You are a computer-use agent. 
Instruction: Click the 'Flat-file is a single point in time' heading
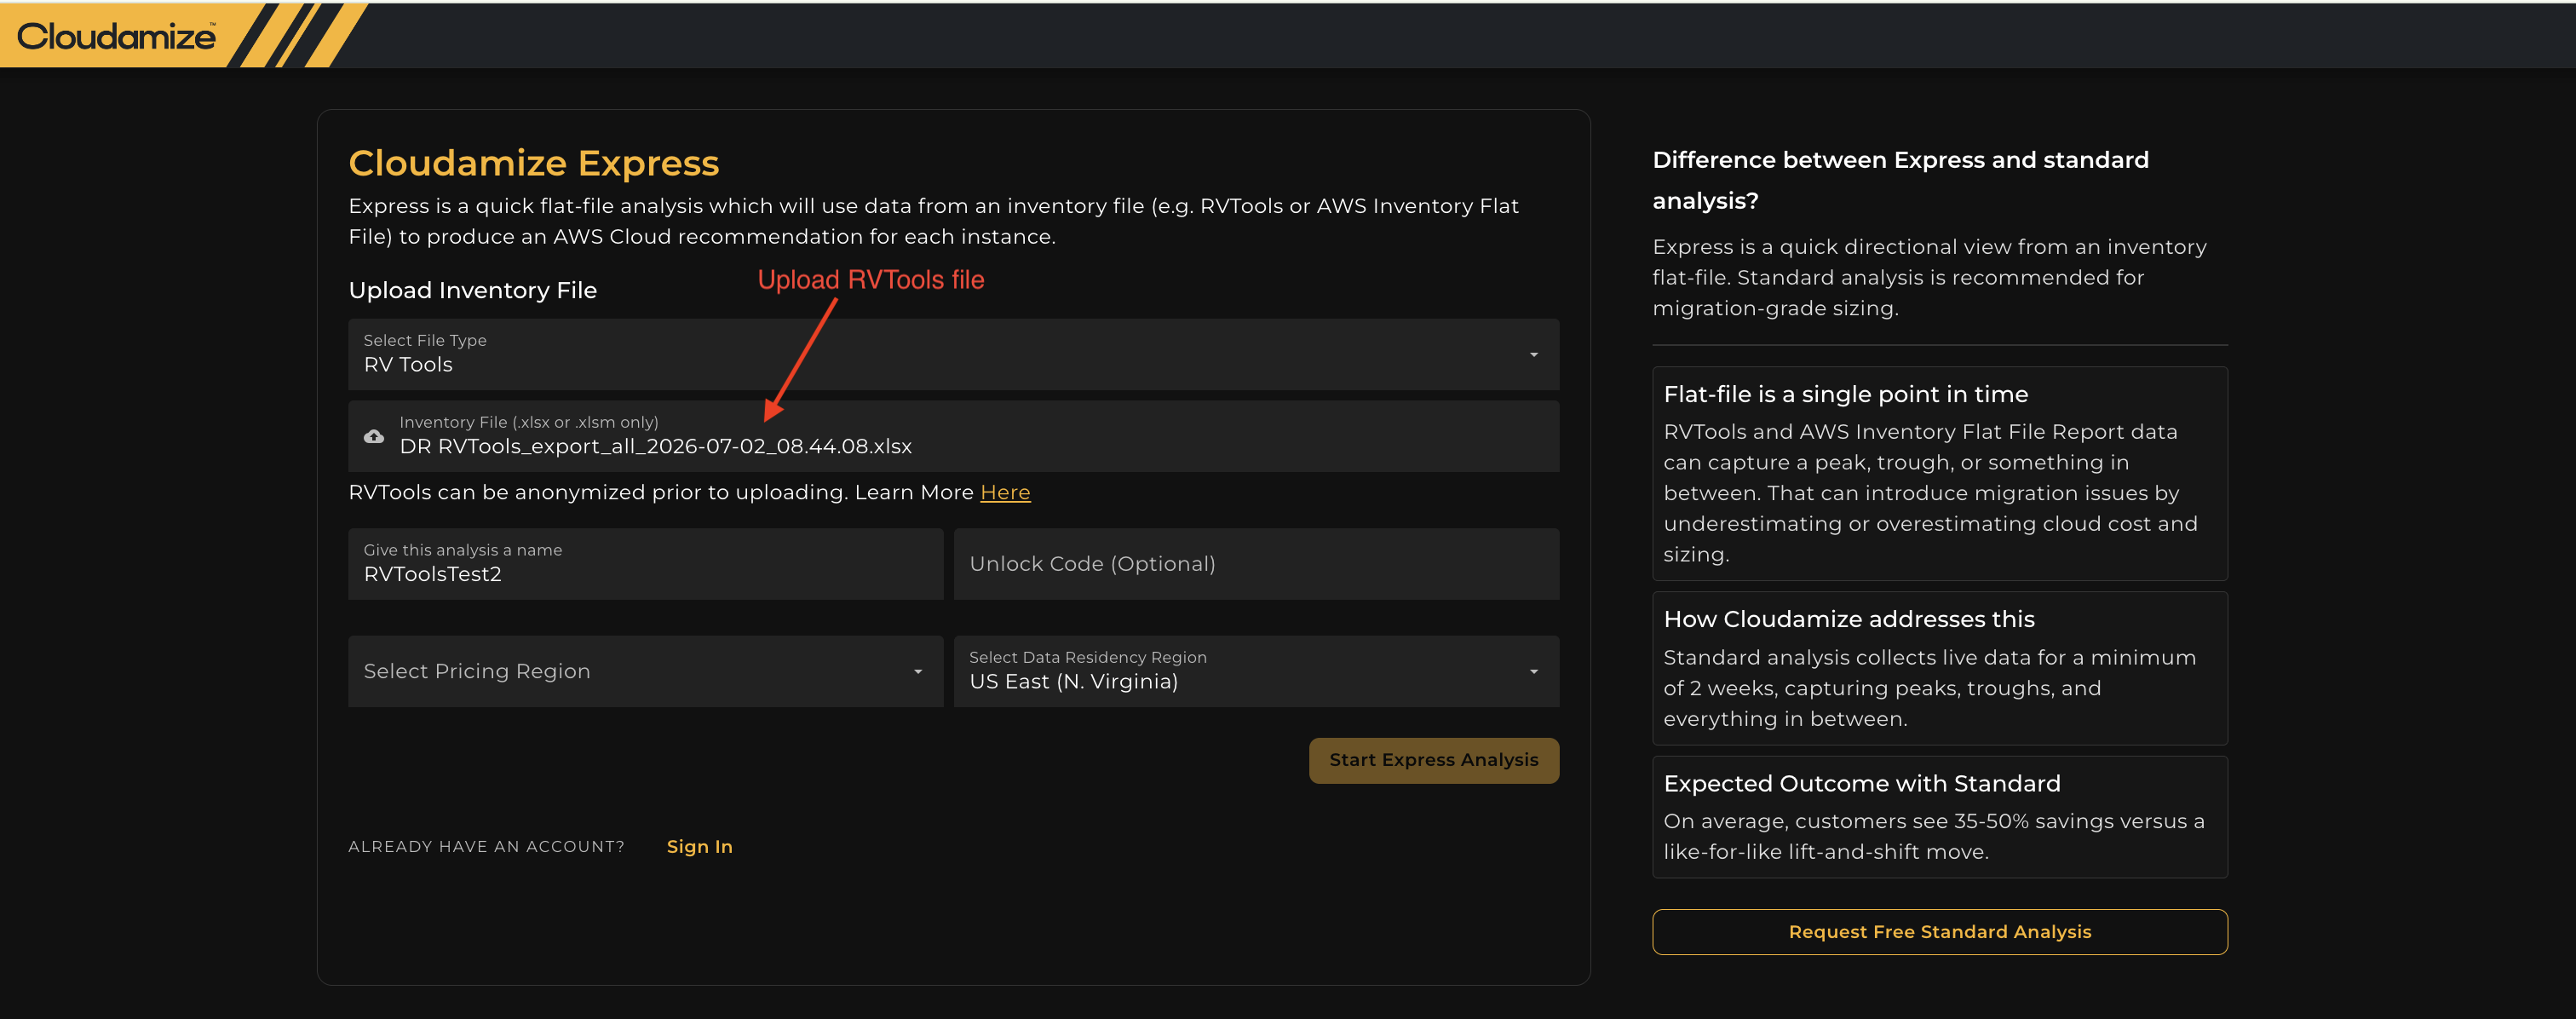pos(1845,394)
